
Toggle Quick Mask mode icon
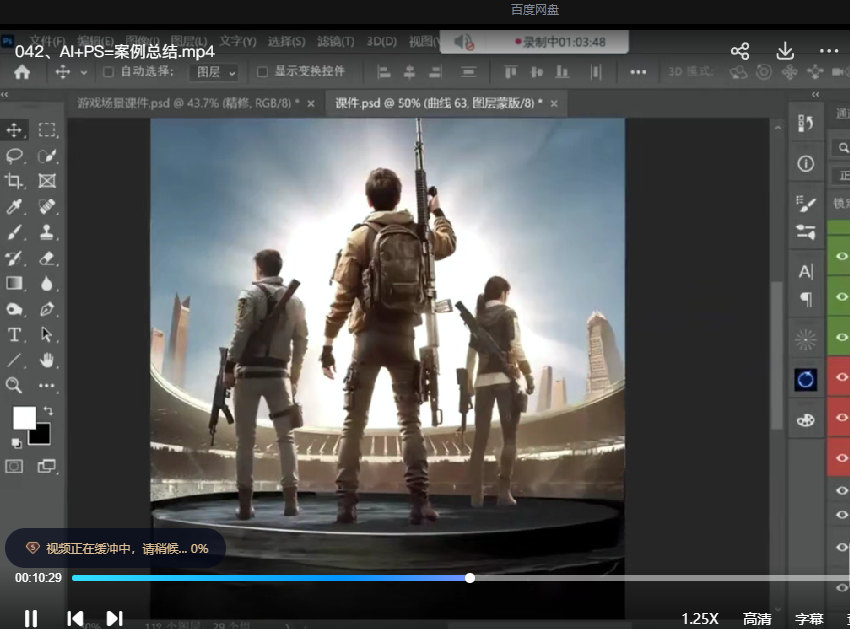(x=14, y=466)
